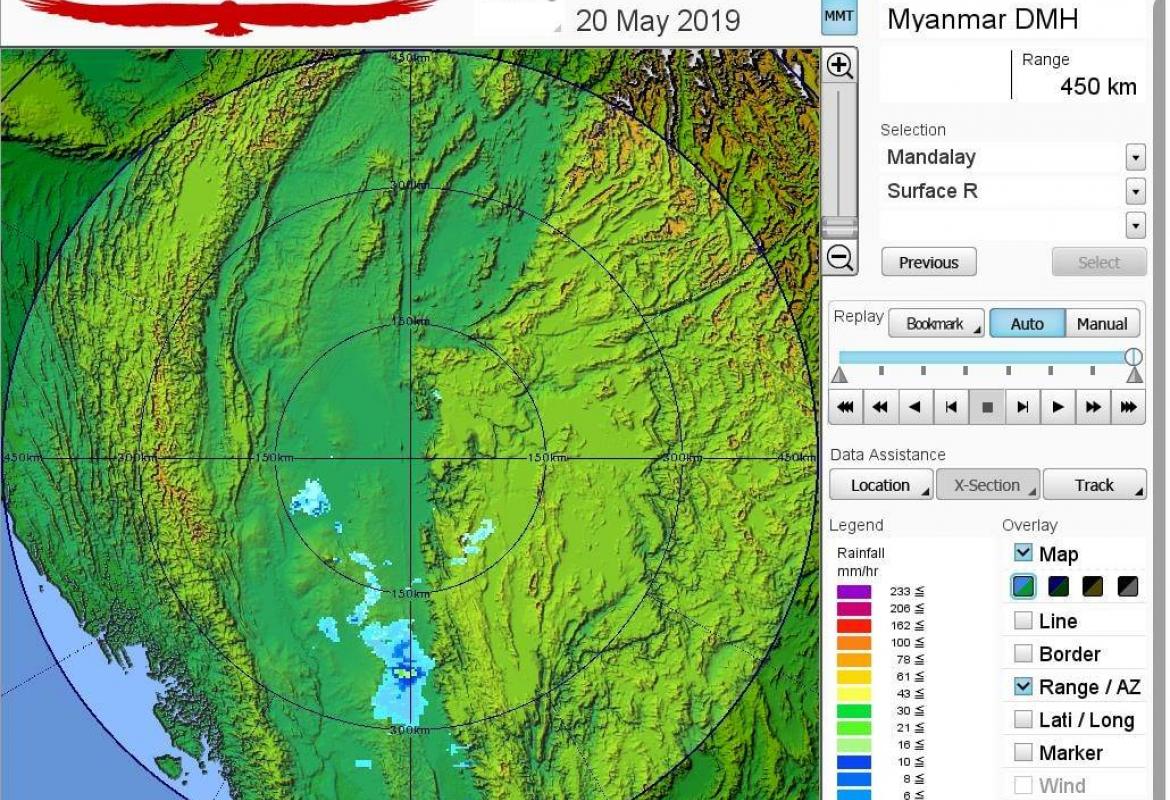Click the zoom out magnifier icon

coord(840,258)
